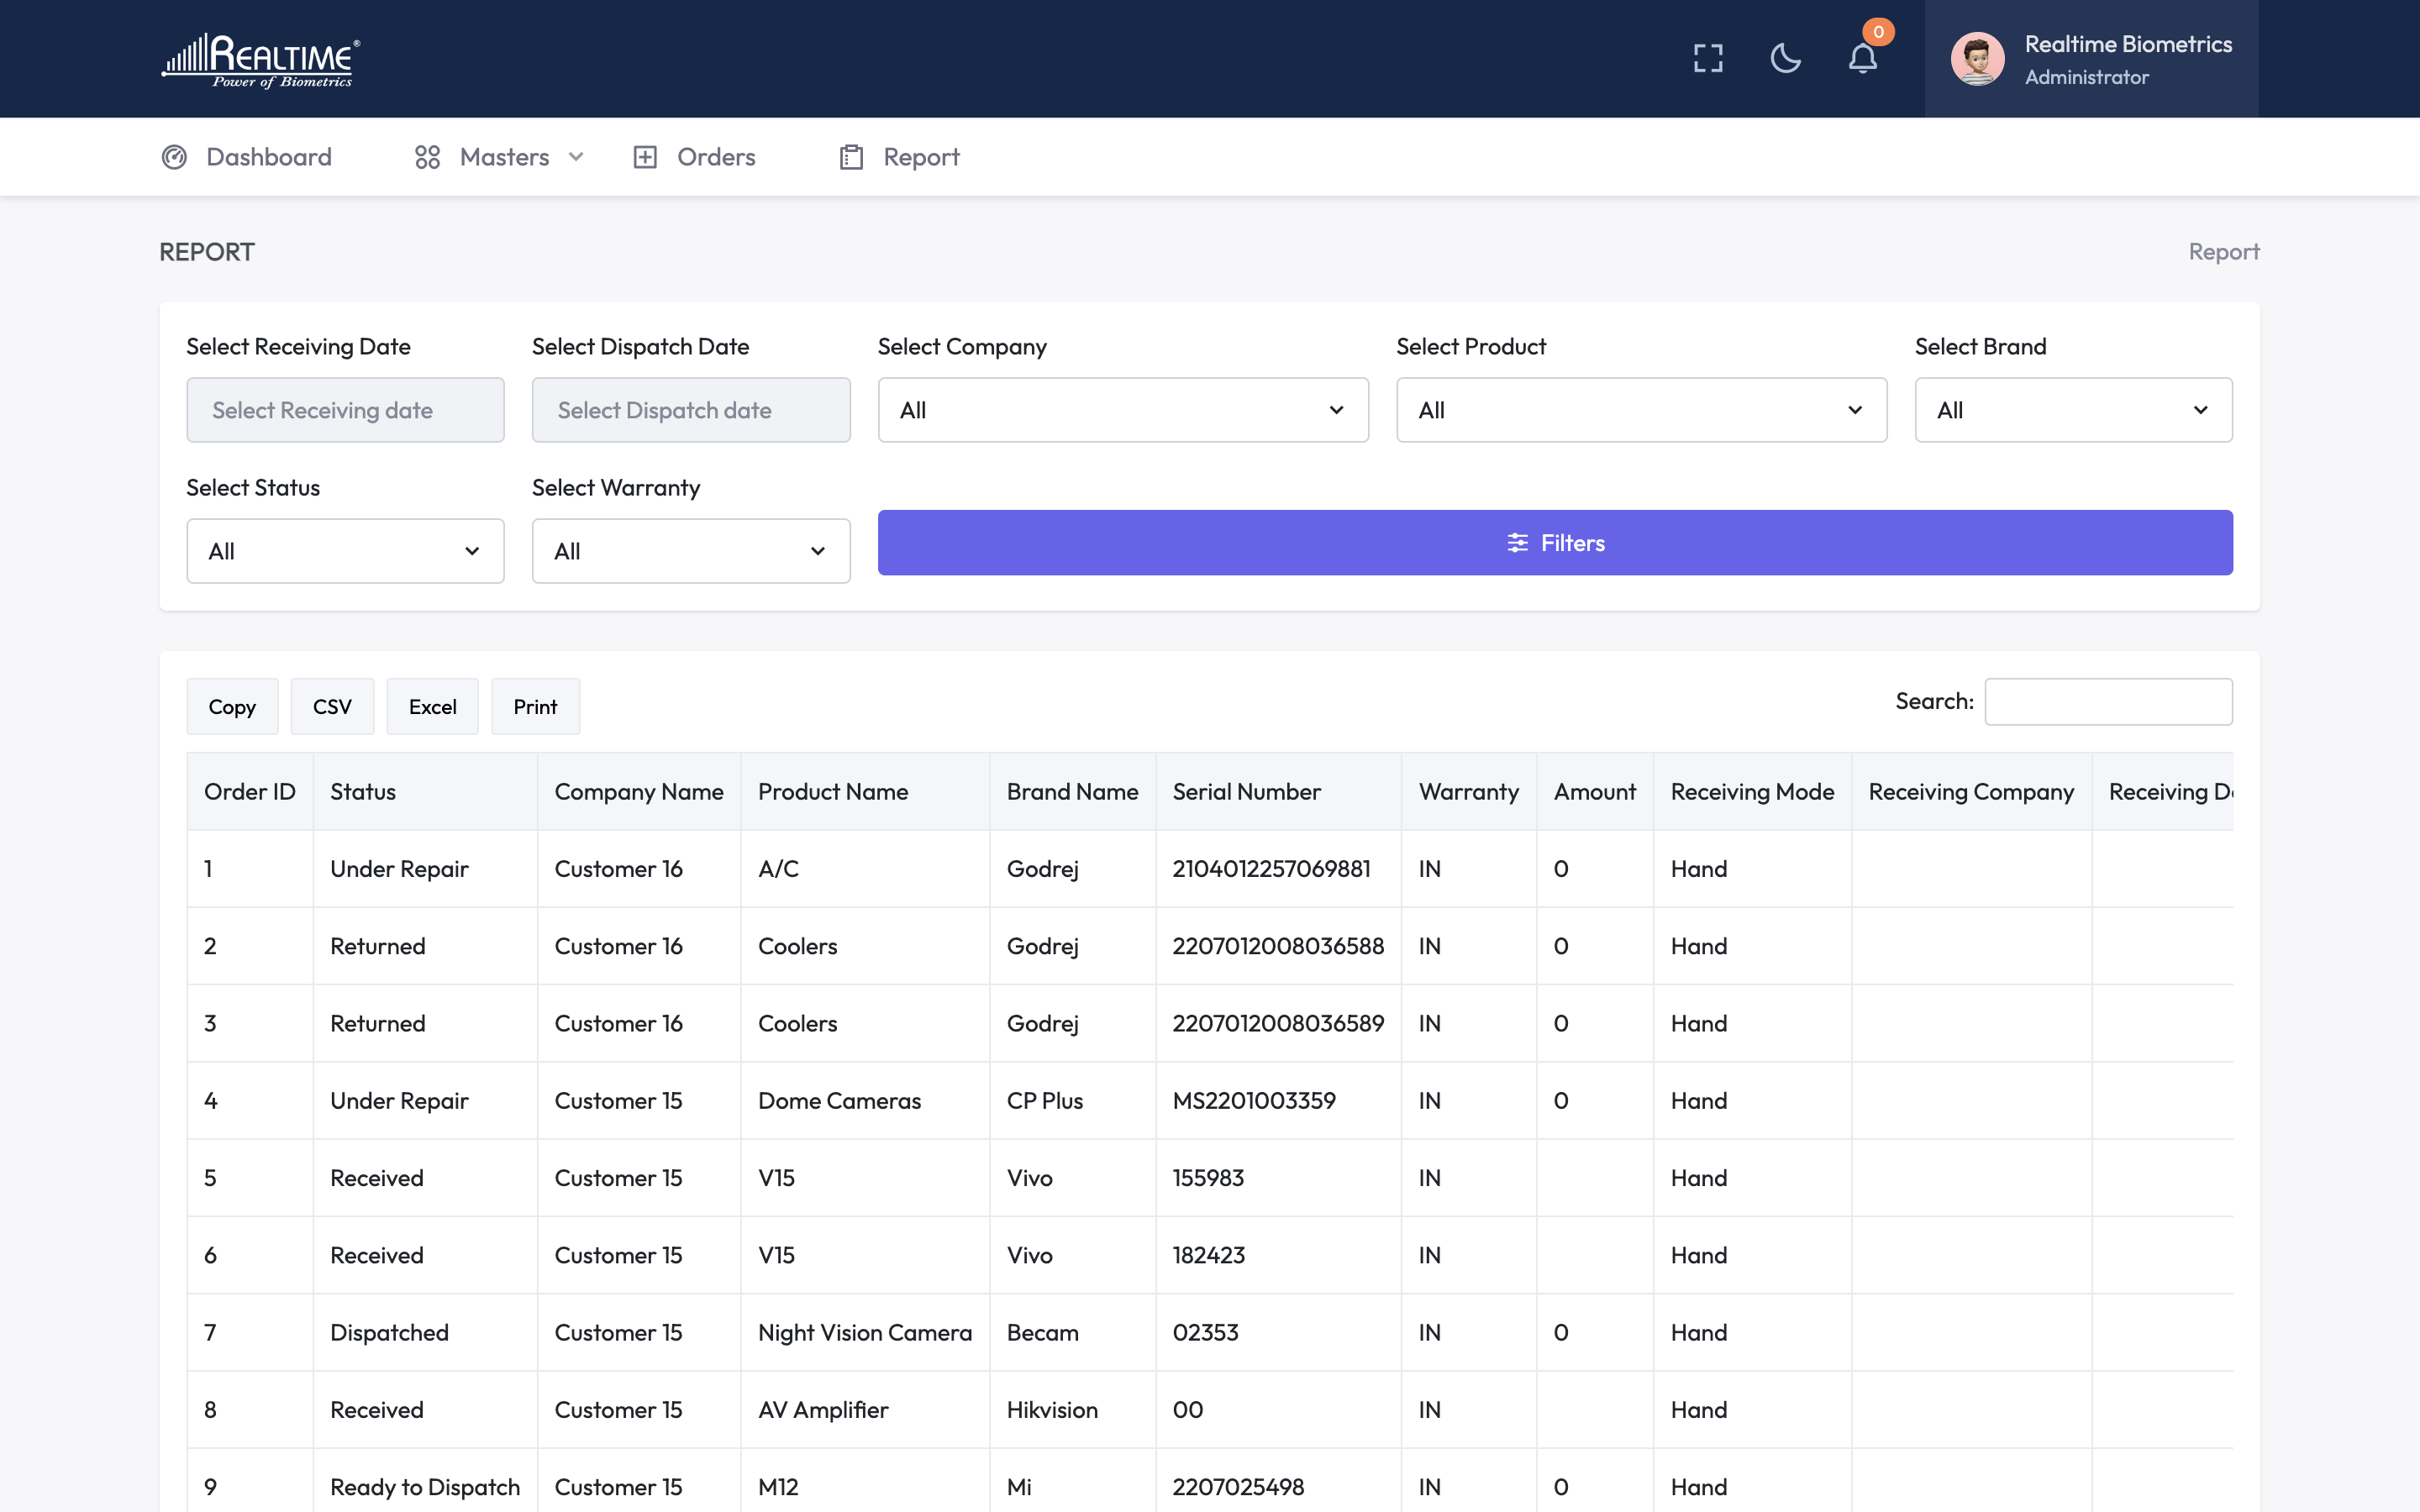Click the fullscreen toggle icon

(x=1708, y=58)
